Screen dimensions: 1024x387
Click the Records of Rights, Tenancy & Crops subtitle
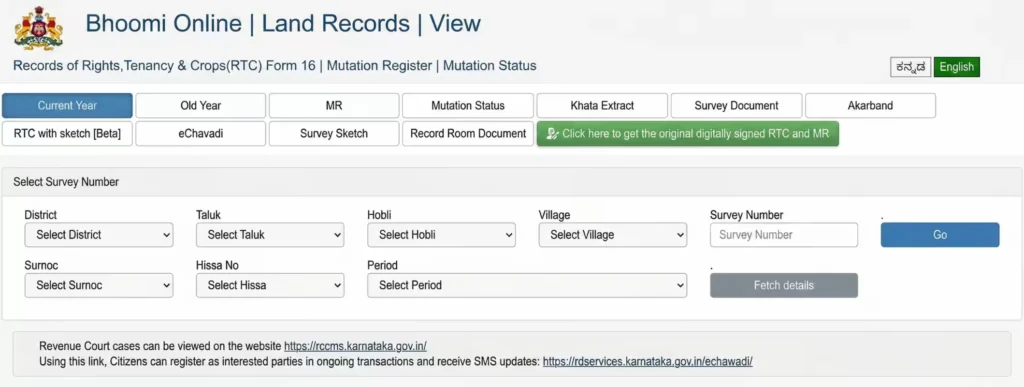click(274, 66)
